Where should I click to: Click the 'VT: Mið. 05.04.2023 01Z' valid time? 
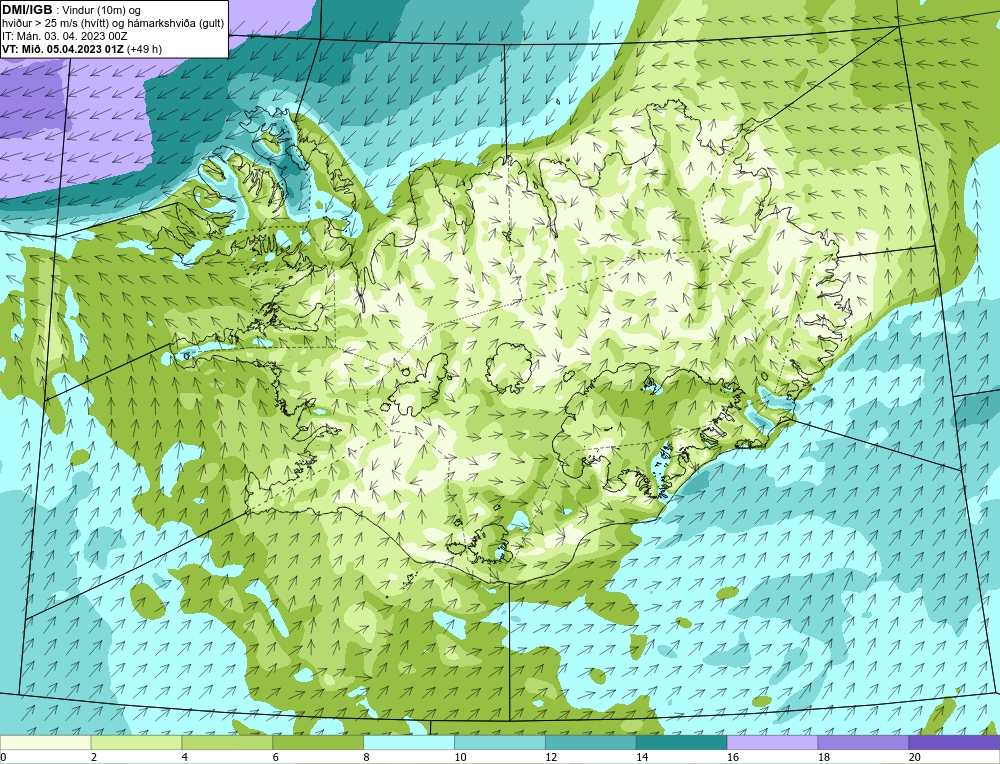(x=63, y=49)
